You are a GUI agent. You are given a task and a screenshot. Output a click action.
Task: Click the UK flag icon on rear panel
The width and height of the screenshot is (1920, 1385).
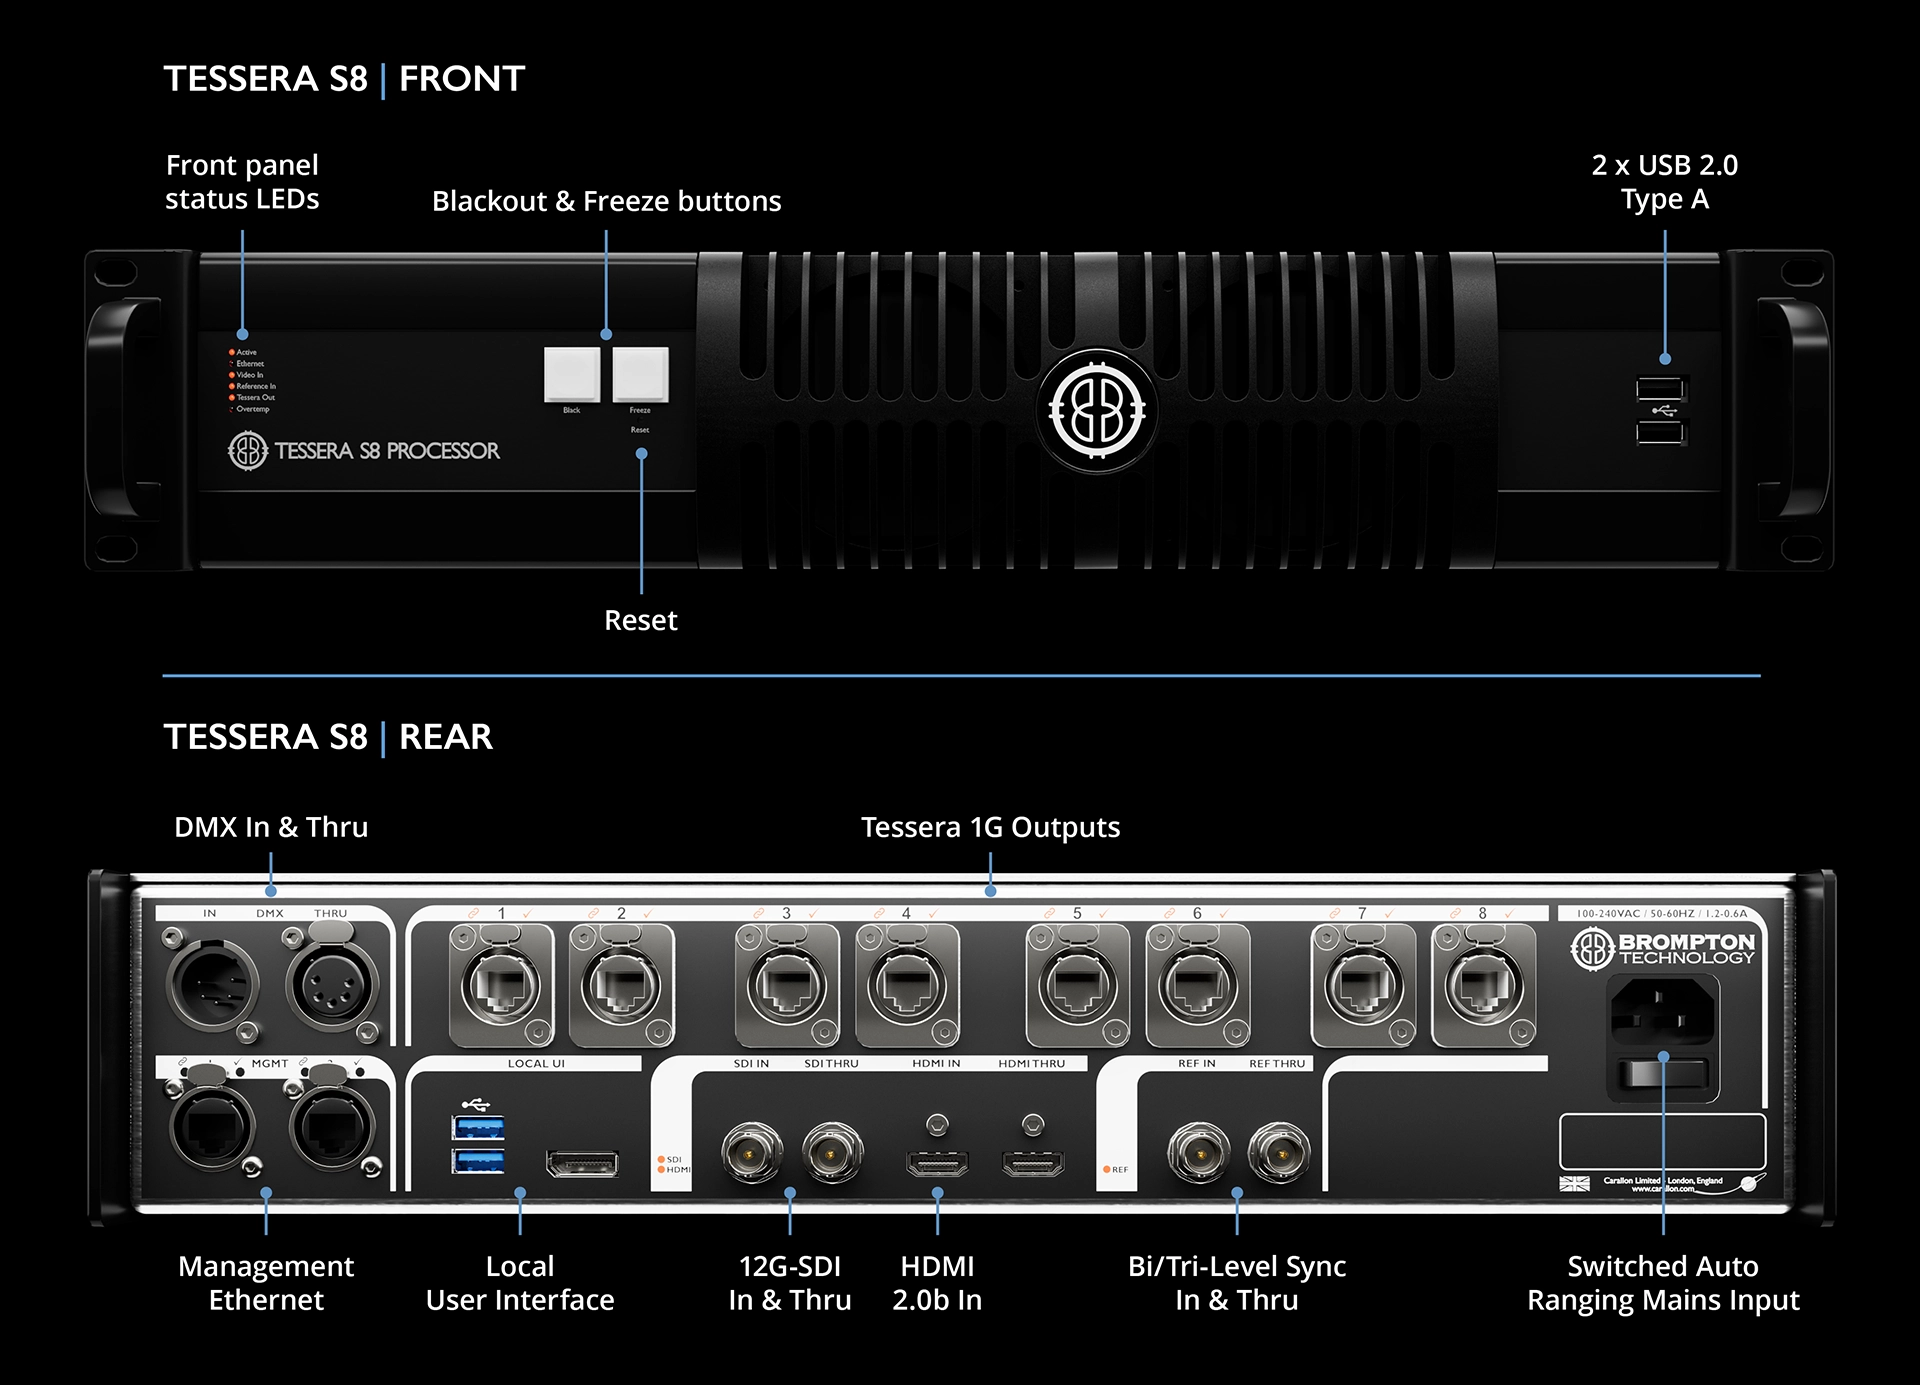click(x=1574, y=1184)
